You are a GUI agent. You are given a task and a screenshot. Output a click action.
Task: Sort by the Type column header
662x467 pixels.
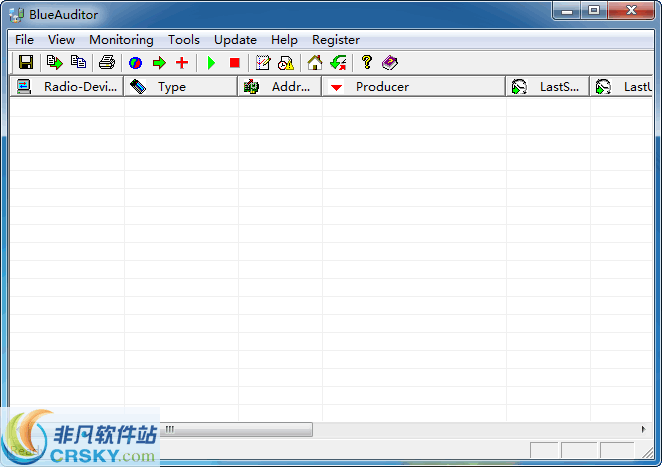pos(181,87)
